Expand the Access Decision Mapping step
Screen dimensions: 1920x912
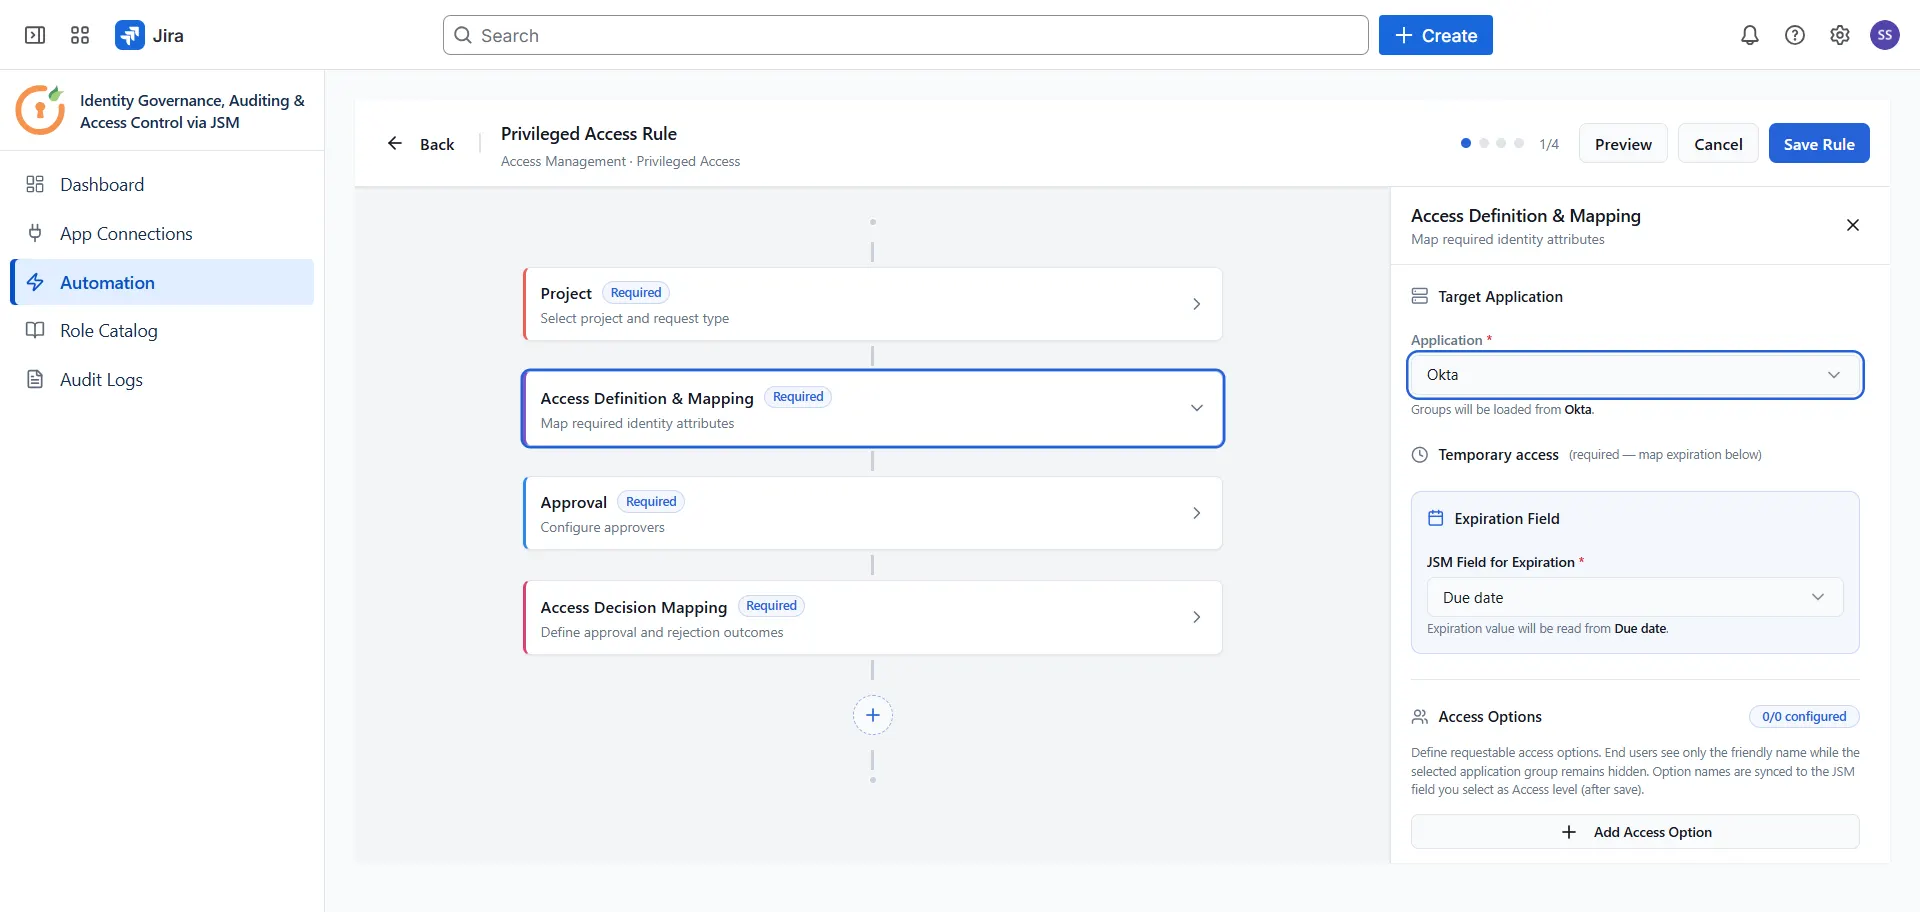(1197, 617)
